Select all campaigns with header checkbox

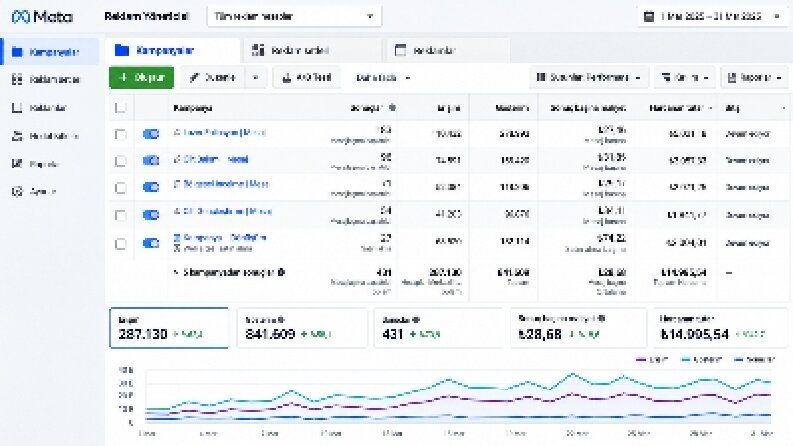120,108
